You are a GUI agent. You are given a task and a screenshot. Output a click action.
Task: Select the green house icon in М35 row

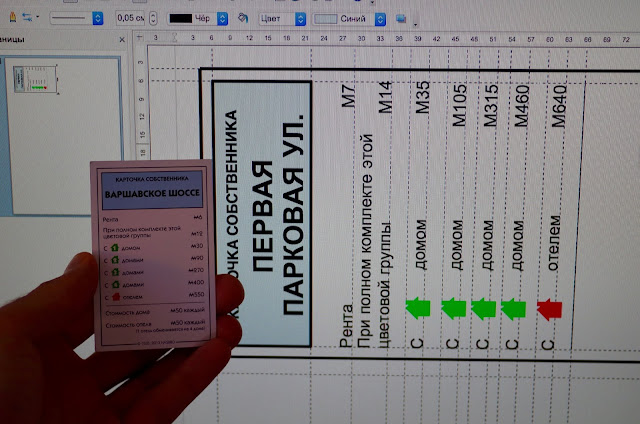pos(418,308)
